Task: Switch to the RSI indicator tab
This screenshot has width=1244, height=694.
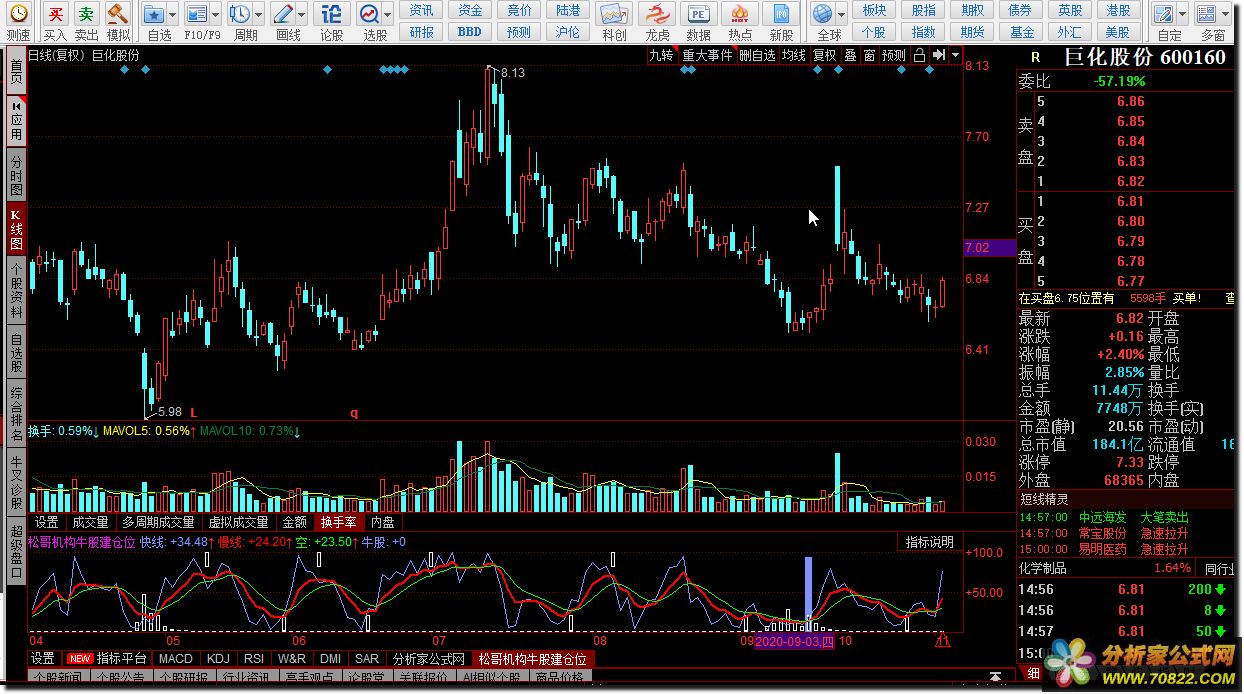Action: pos(254,659)
